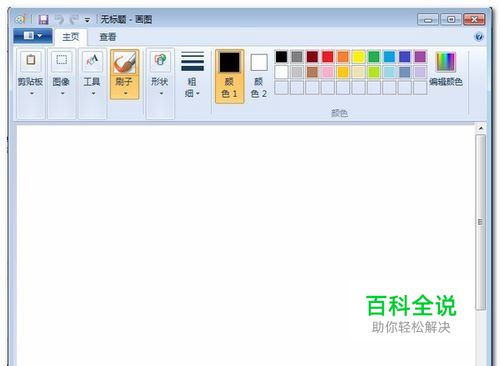Pick the blue-gray color swatch
Viewport: 500px width, 366px height.
pos(405,72)
